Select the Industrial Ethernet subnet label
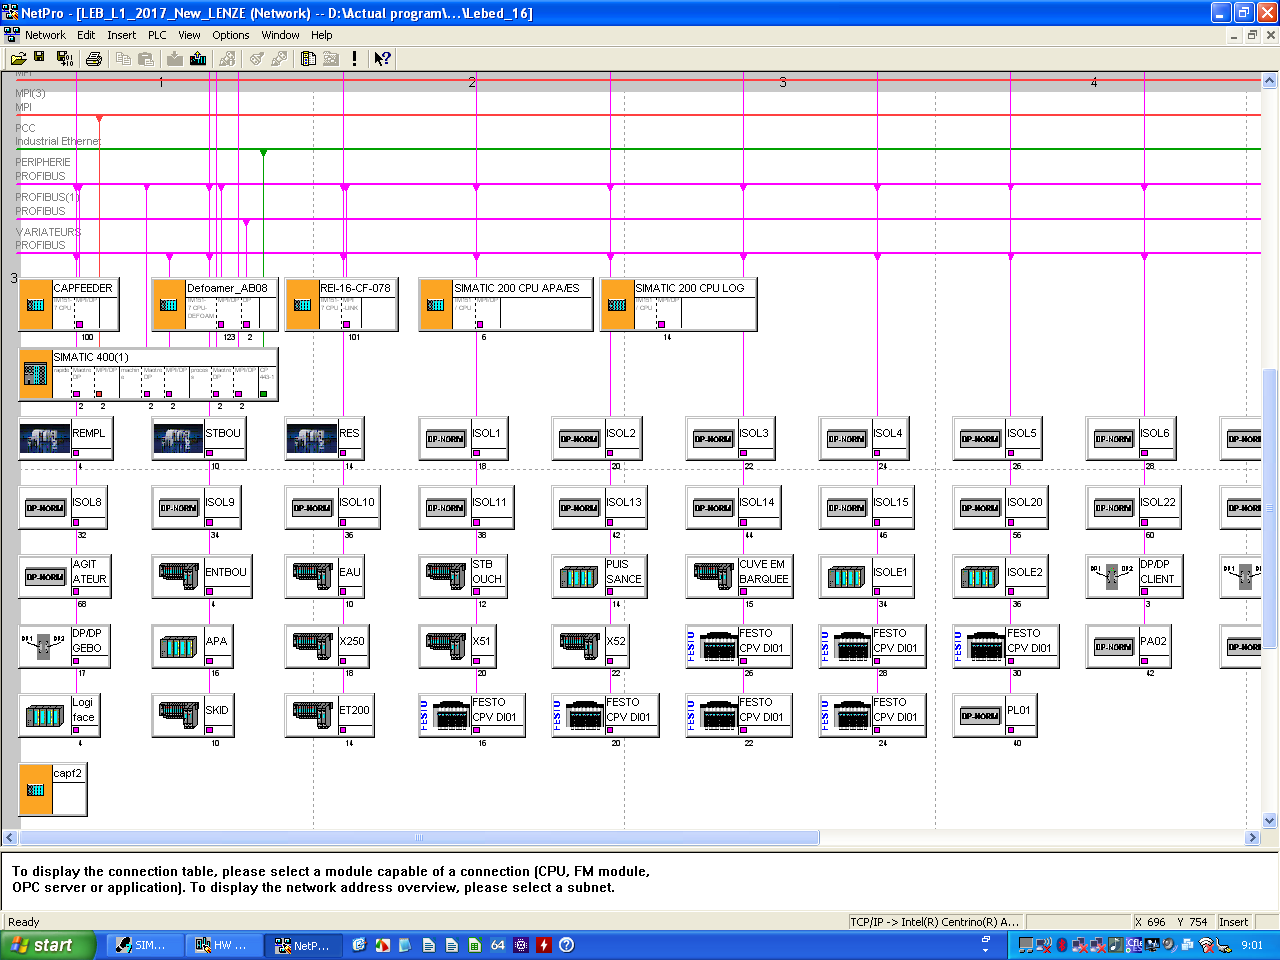The height and width of the screenshot is (960, 1280). (58, 141)
